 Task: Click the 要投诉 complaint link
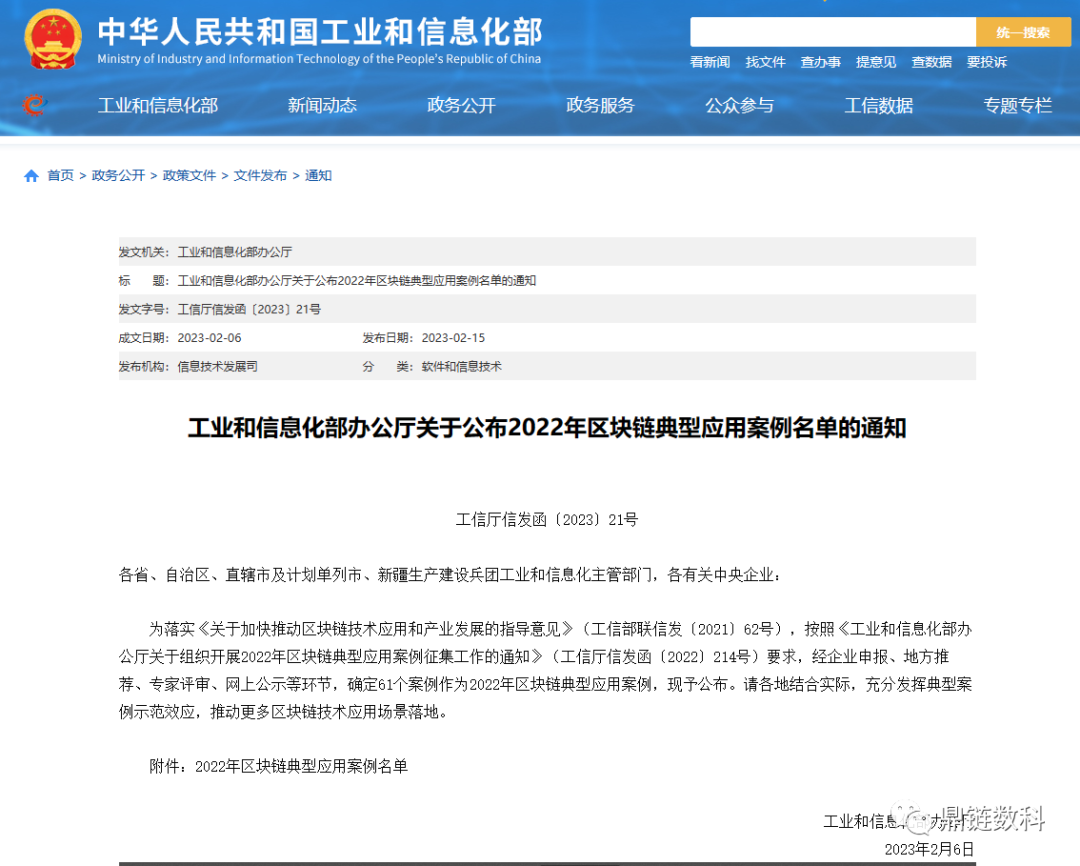tap(986, 62)
